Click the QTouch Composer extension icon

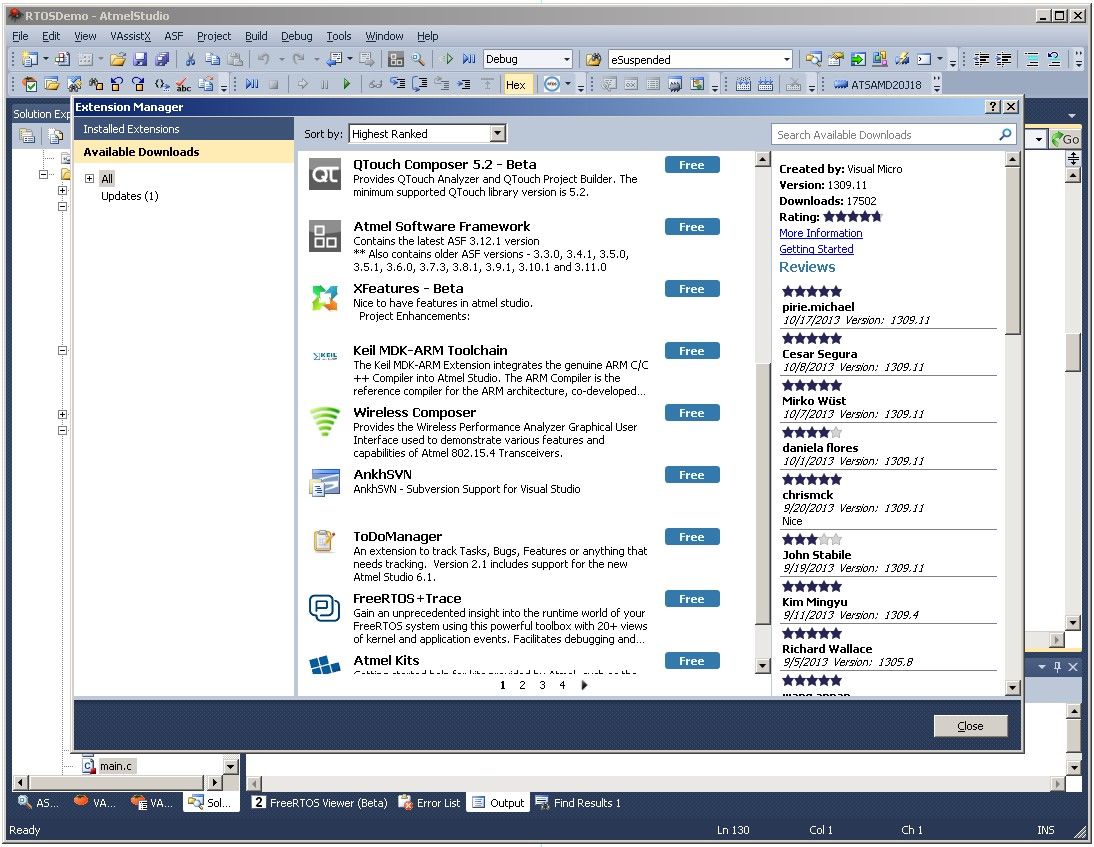325,174
